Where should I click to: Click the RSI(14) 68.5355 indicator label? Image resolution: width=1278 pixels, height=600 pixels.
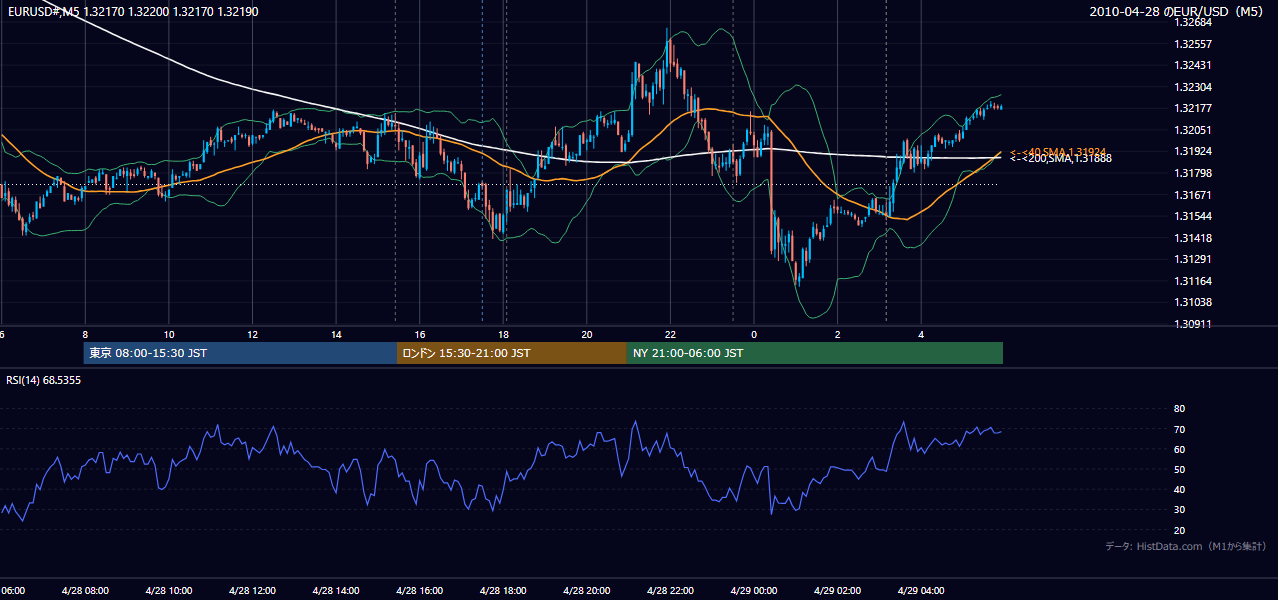44,380
